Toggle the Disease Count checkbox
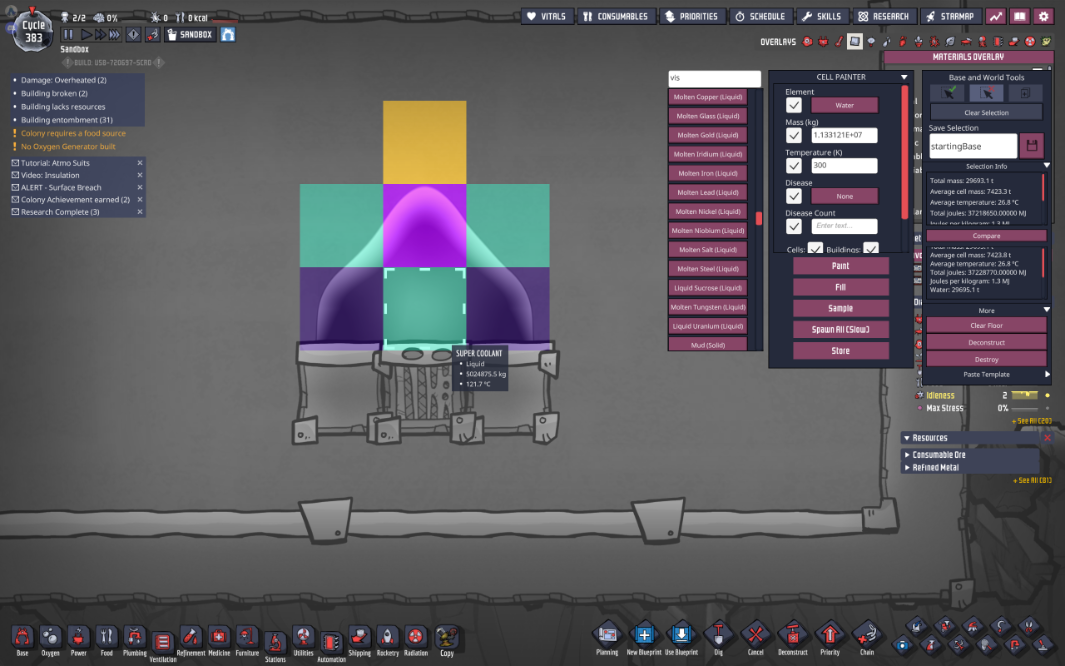Screen dimensions: 1065x666 click(793, 225)
